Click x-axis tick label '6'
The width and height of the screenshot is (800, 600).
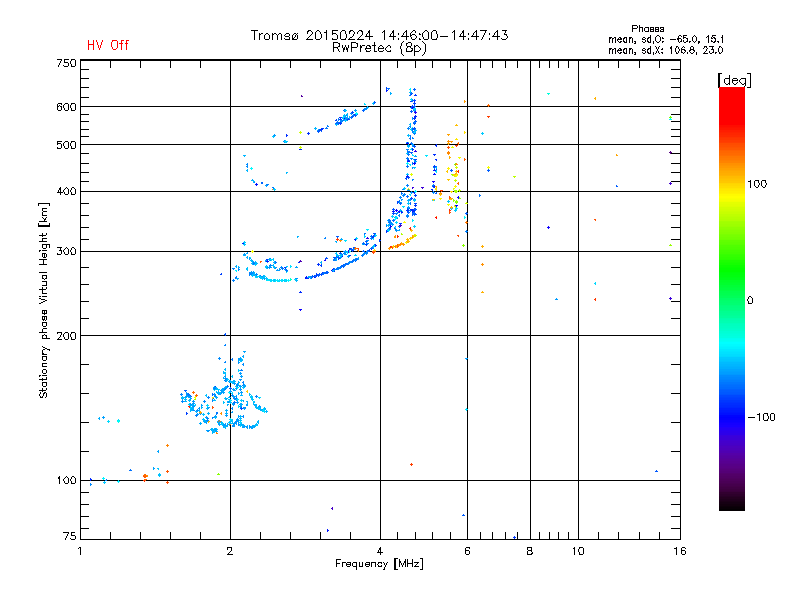click(x=467, y=551)
